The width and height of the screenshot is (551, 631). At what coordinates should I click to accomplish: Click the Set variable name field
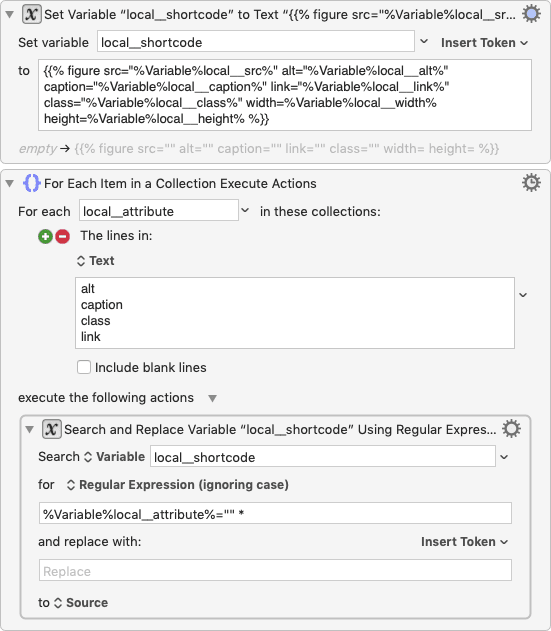click(256, 41)
